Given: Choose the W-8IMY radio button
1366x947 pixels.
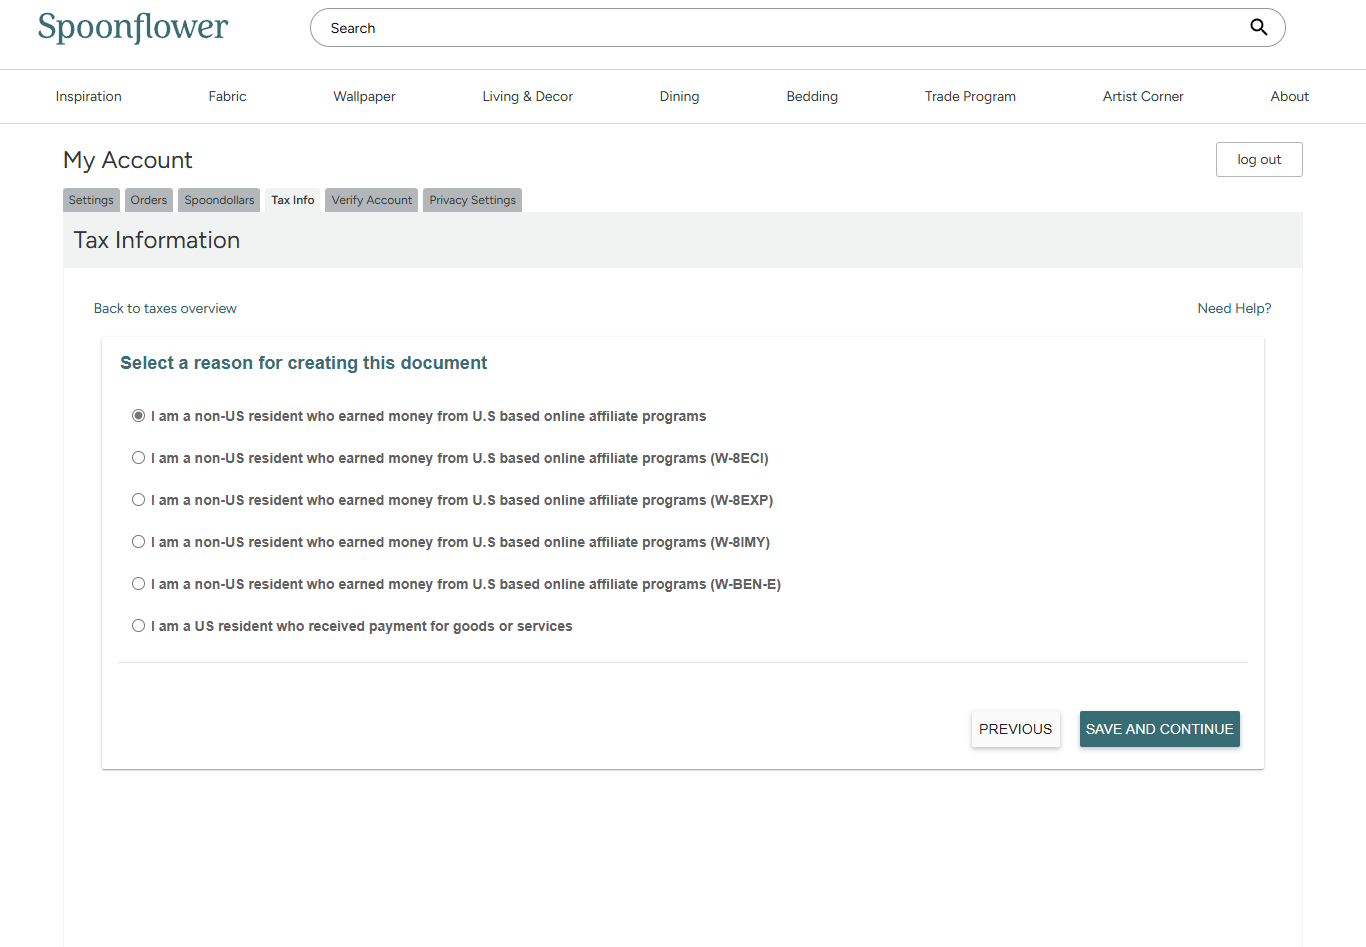Looking at the screenshot, I should 139,542.
